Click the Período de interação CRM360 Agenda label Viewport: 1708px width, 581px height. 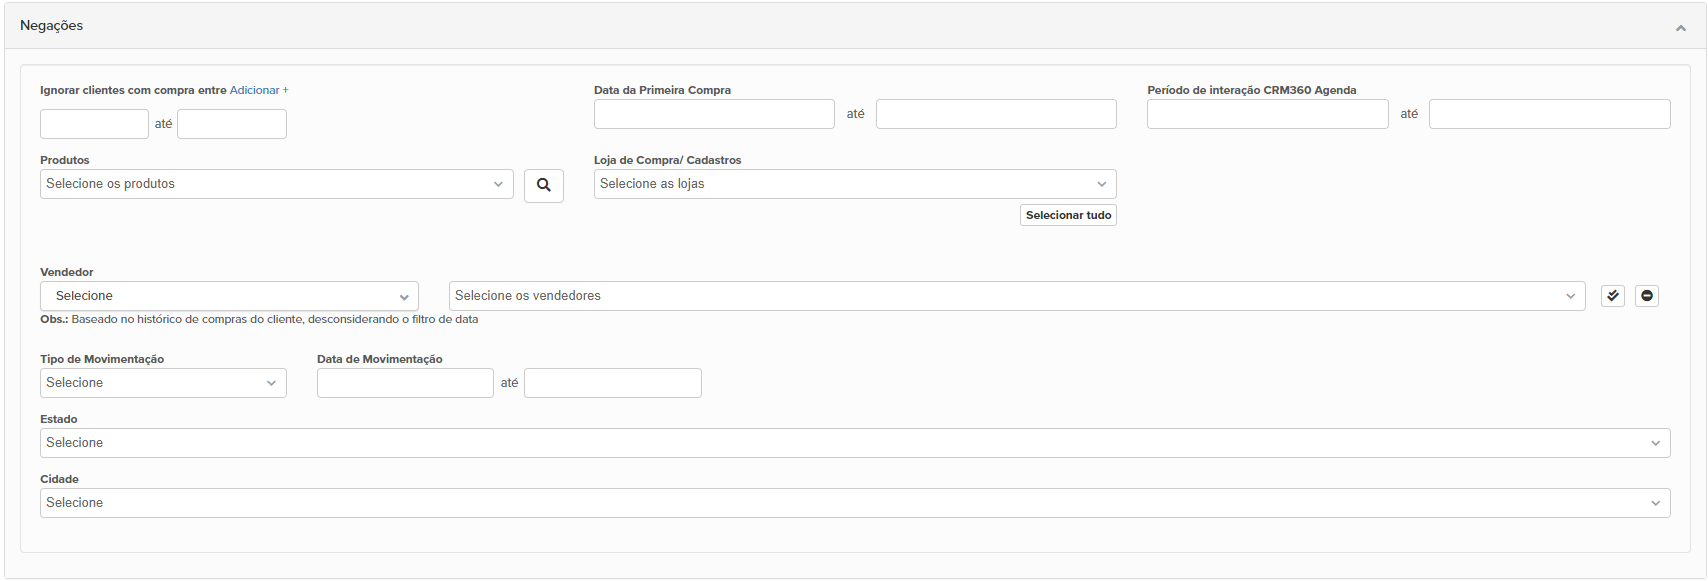tap(1252, 90)
